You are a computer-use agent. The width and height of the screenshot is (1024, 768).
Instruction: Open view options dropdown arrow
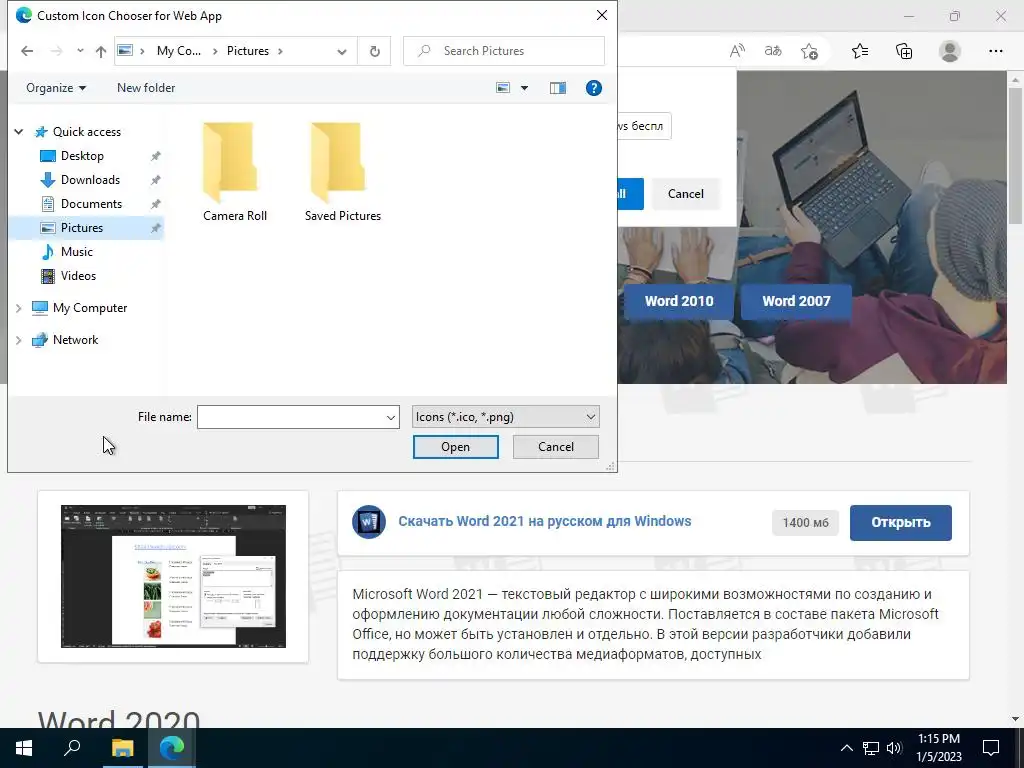click(524, 88)
